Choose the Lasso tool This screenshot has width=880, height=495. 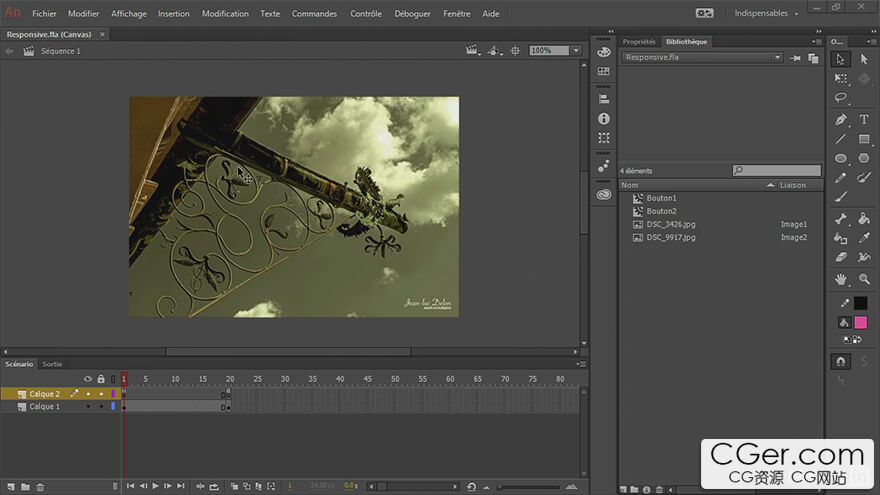tap(841, 98)
